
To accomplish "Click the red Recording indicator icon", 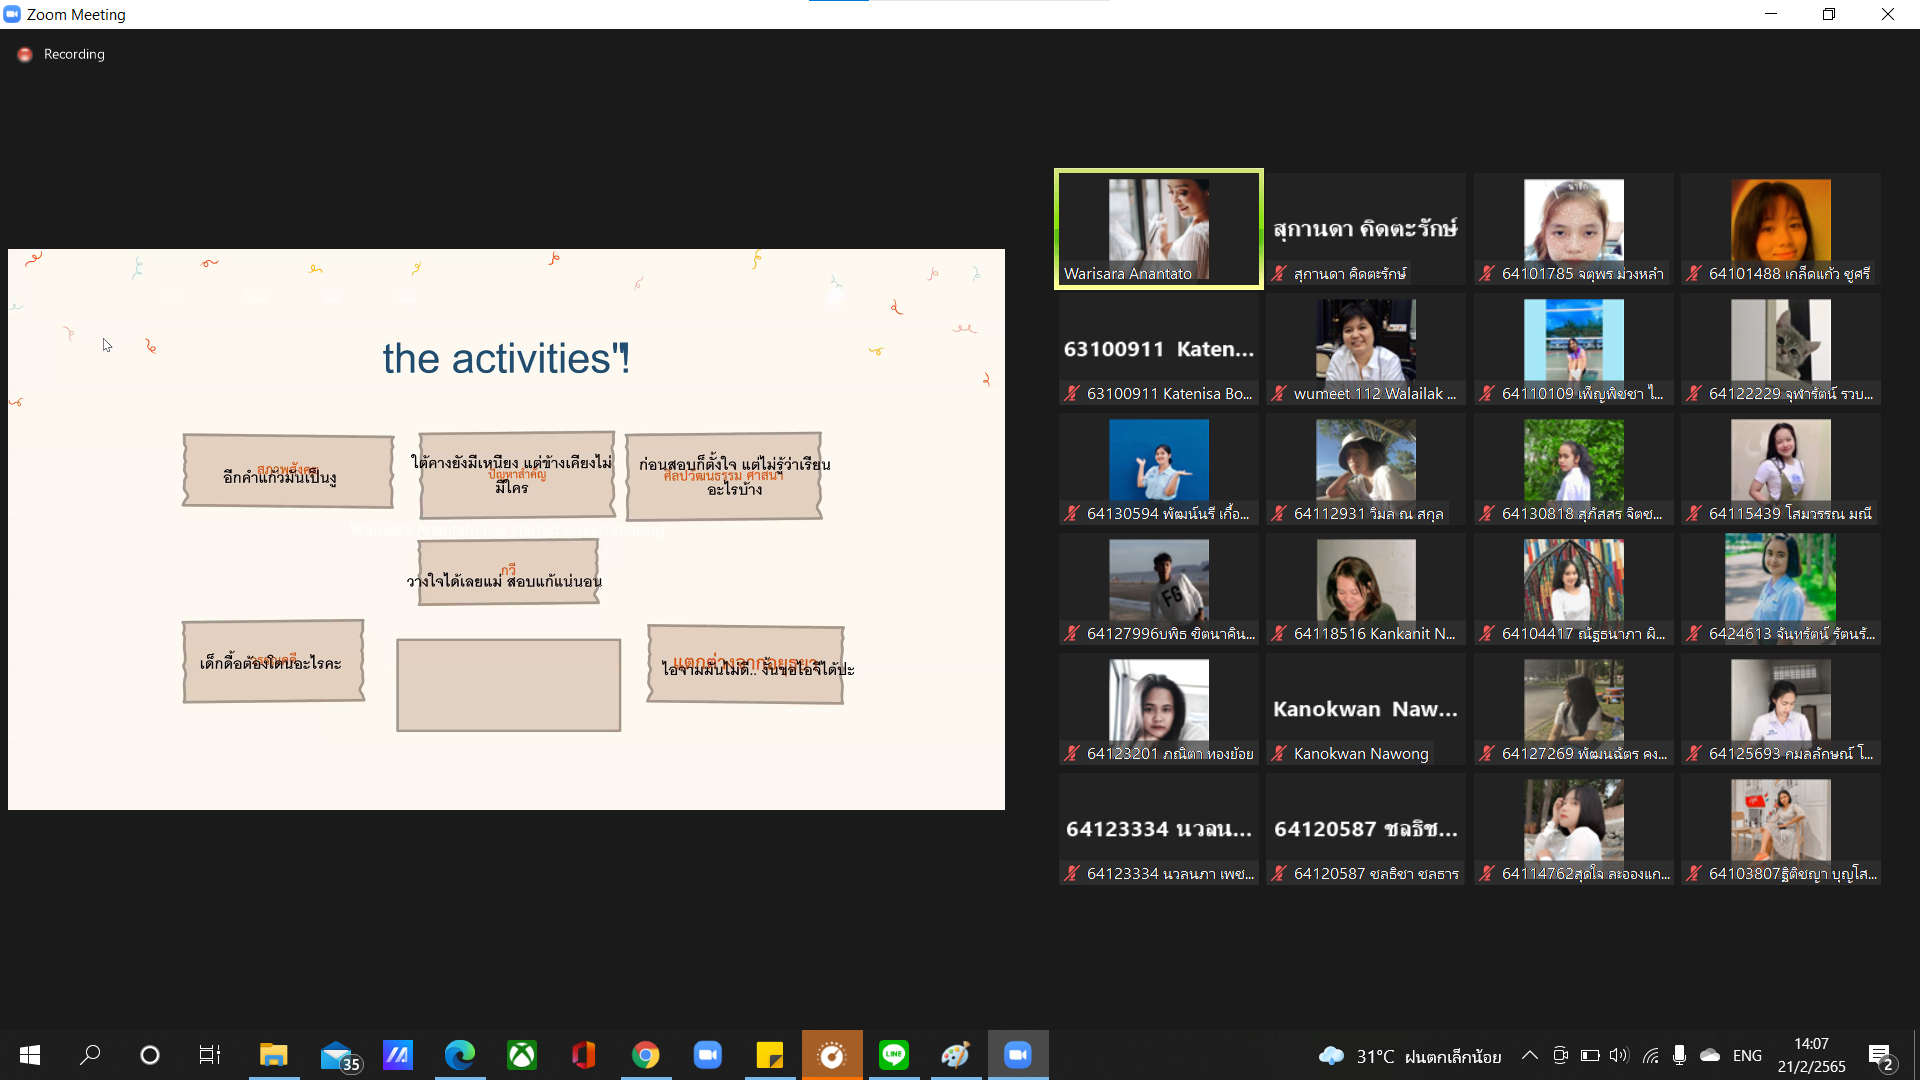I will click(x=25, y=55).
